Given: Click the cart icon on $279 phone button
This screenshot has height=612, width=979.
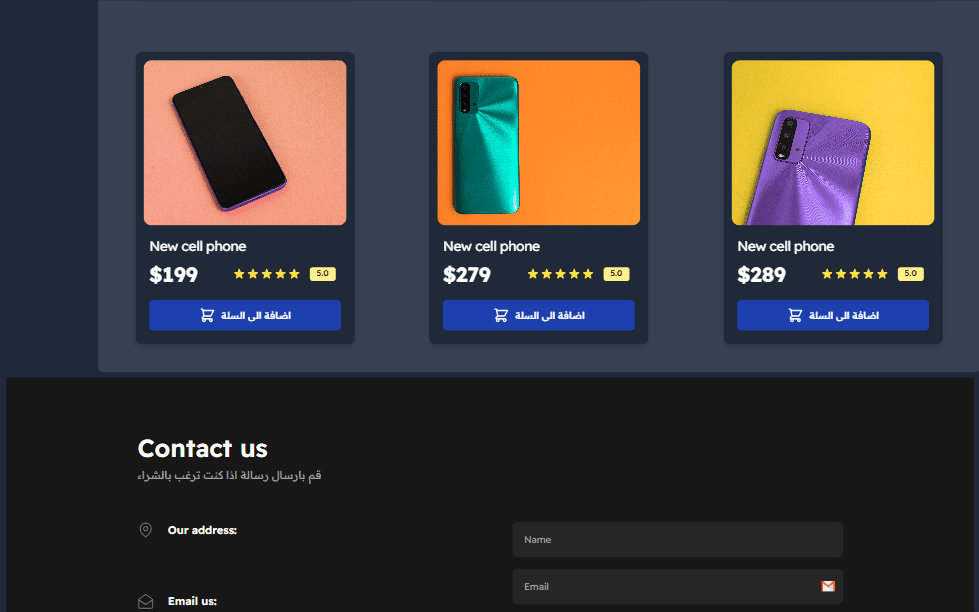Looking at the screenshot, I should (x=501, y=315).
